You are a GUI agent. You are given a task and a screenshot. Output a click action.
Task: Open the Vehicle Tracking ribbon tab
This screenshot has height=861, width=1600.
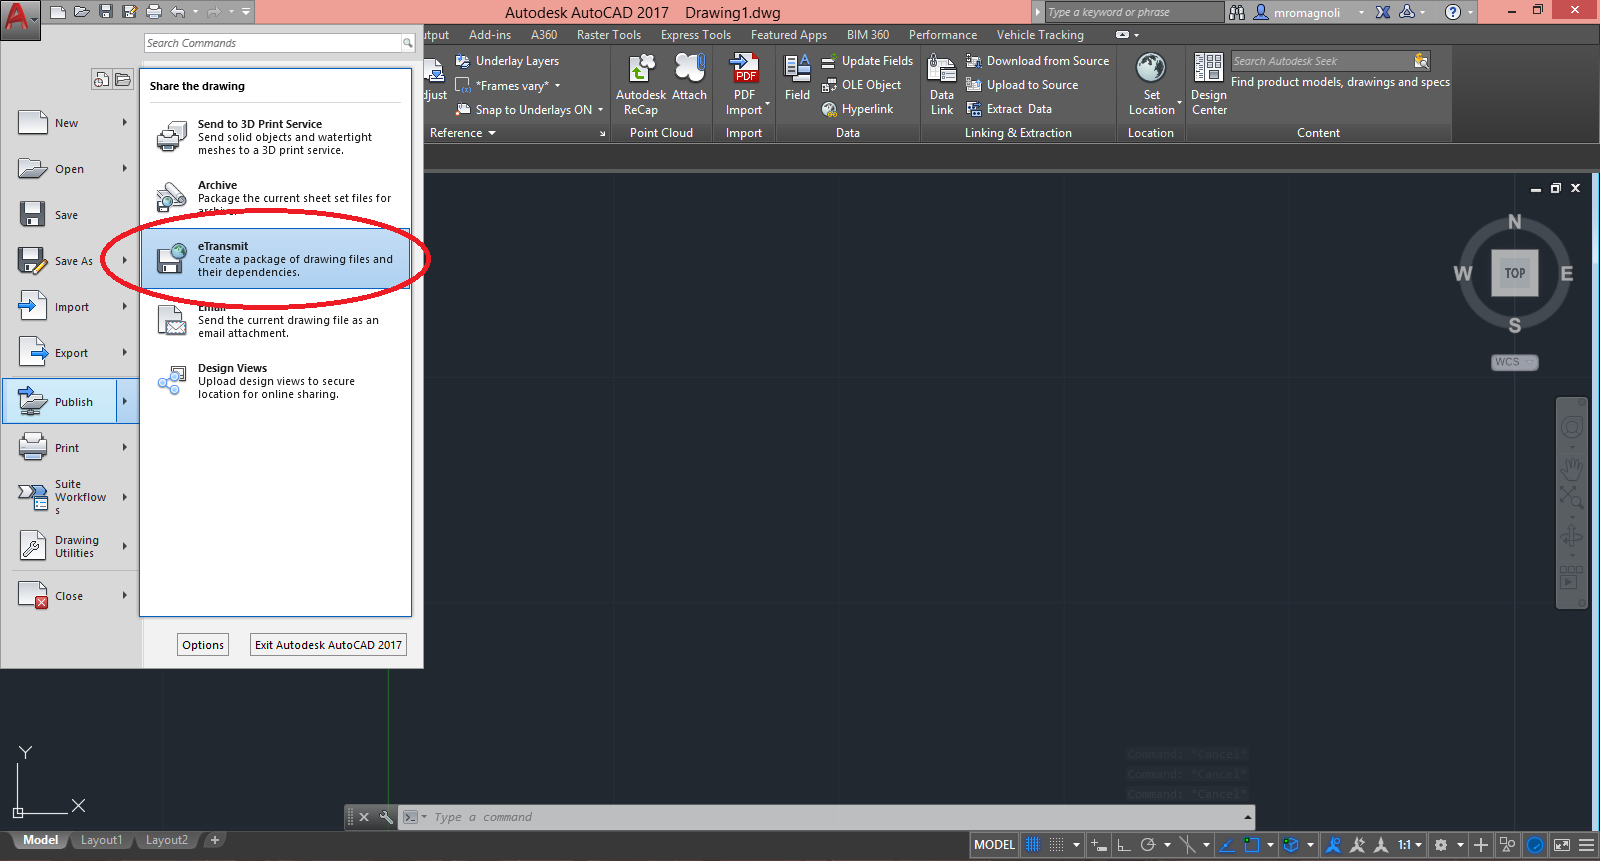coord(1040,35)
